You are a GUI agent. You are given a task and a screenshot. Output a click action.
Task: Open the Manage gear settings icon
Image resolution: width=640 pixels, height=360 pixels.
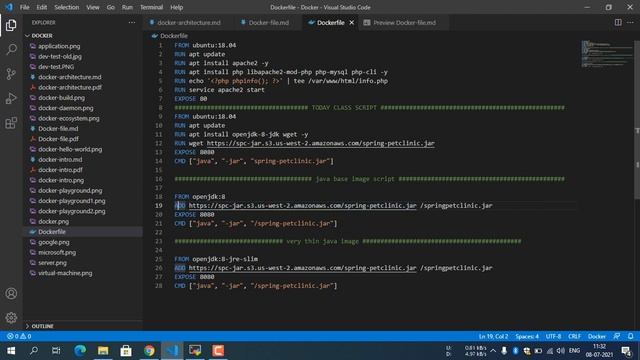11,318
